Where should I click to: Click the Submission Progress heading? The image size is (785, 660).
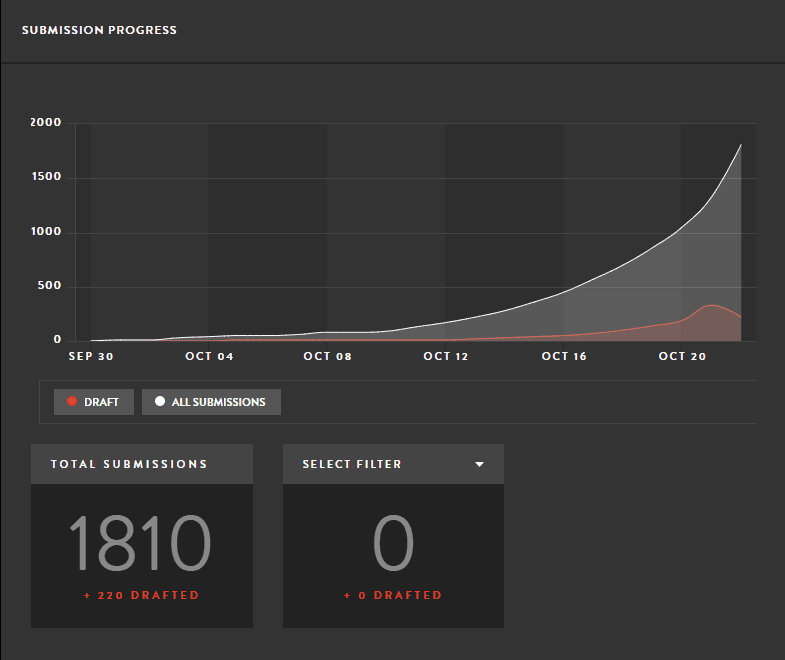[99, 30]
